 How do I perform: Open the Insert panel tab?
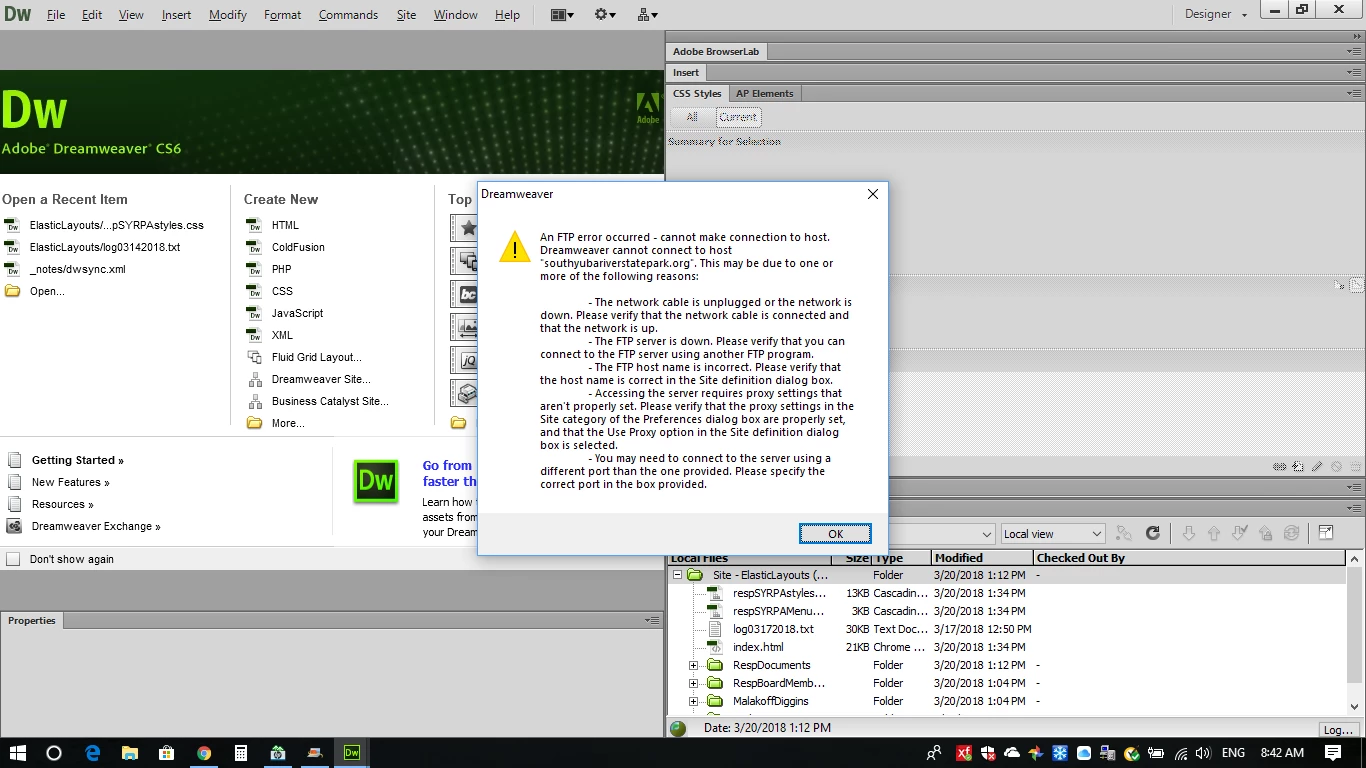tap(686, 73)
